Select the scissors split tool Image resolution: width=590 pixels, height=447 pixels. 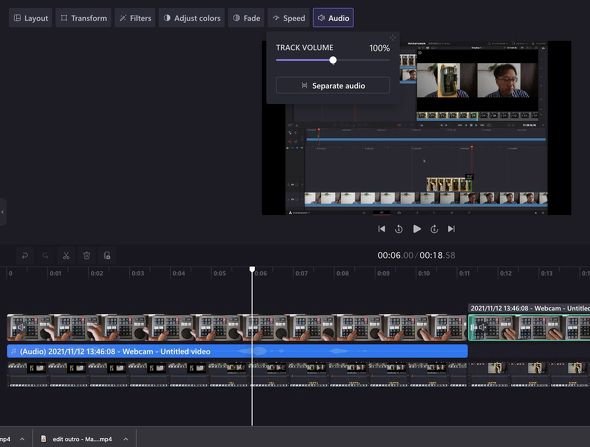tap(66, 256)
